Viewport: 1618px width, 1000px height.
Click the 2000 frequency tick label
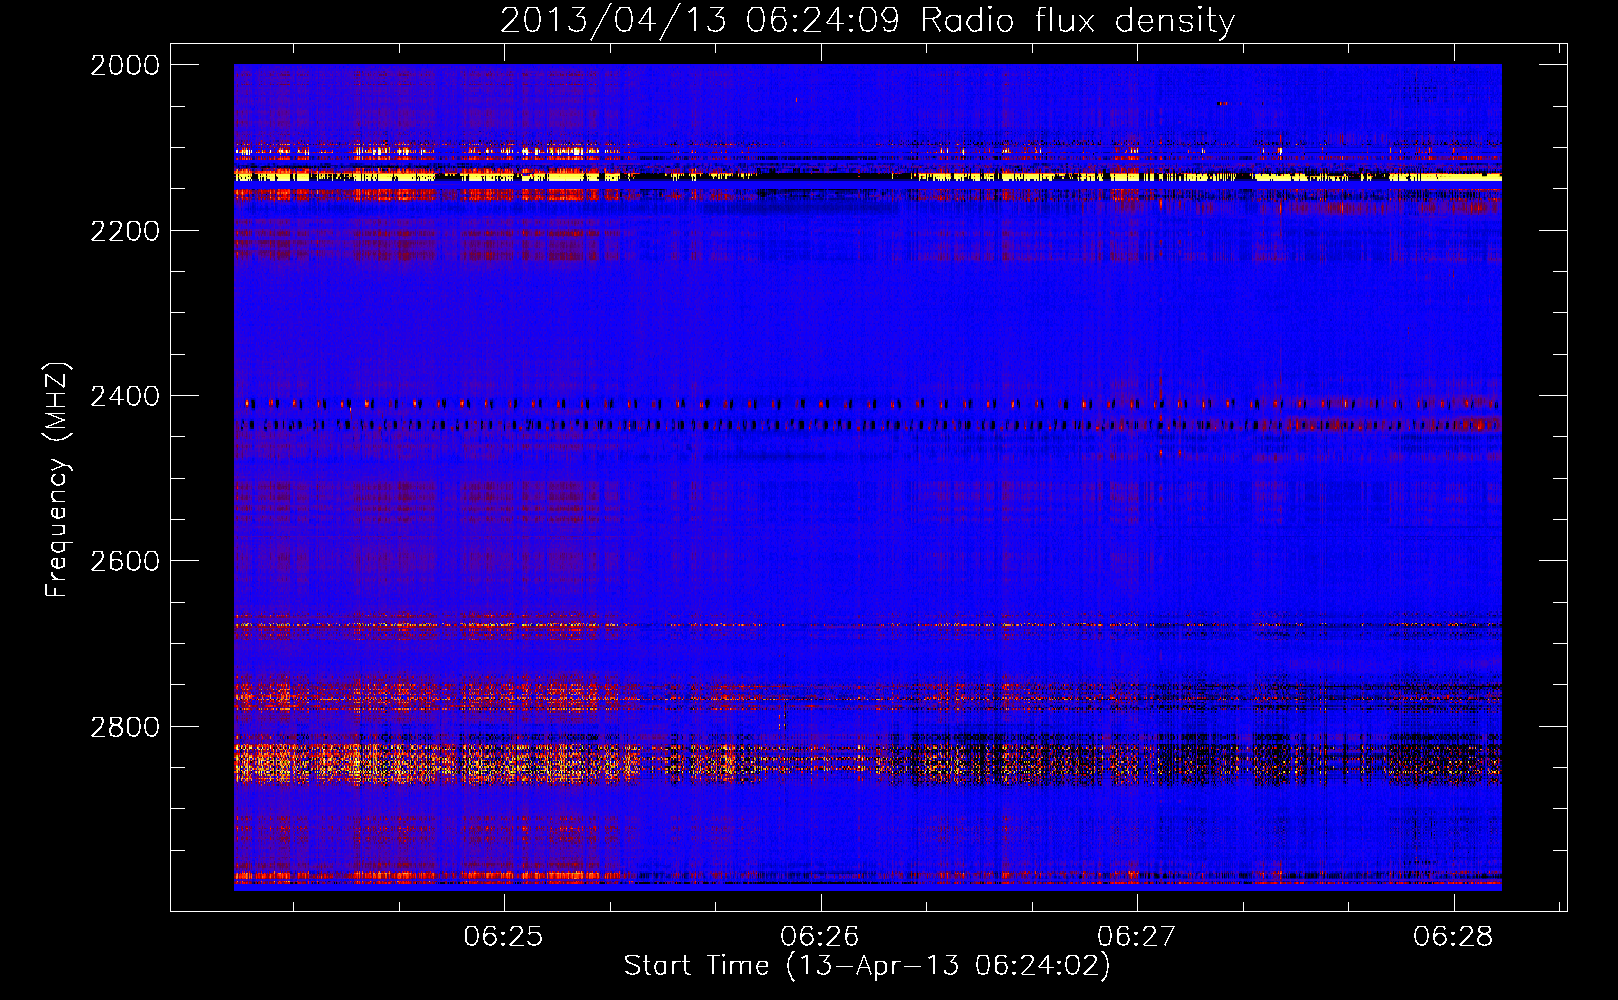[x=125, y=65]
